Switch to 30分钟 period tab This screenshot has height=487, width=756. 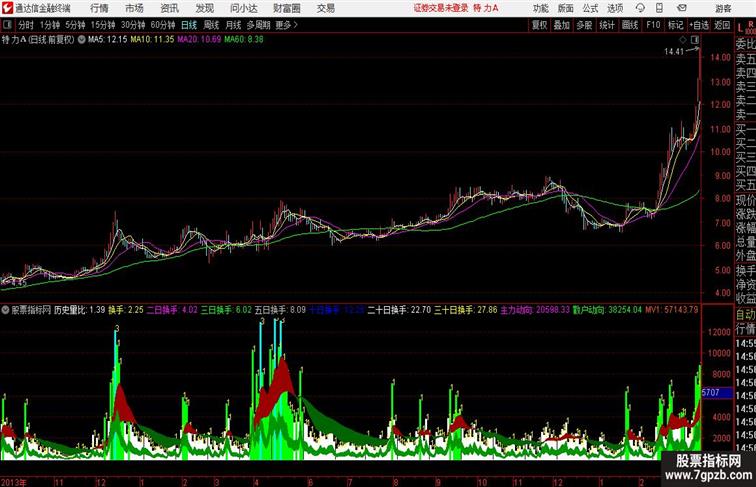click(x=133, y=25)
